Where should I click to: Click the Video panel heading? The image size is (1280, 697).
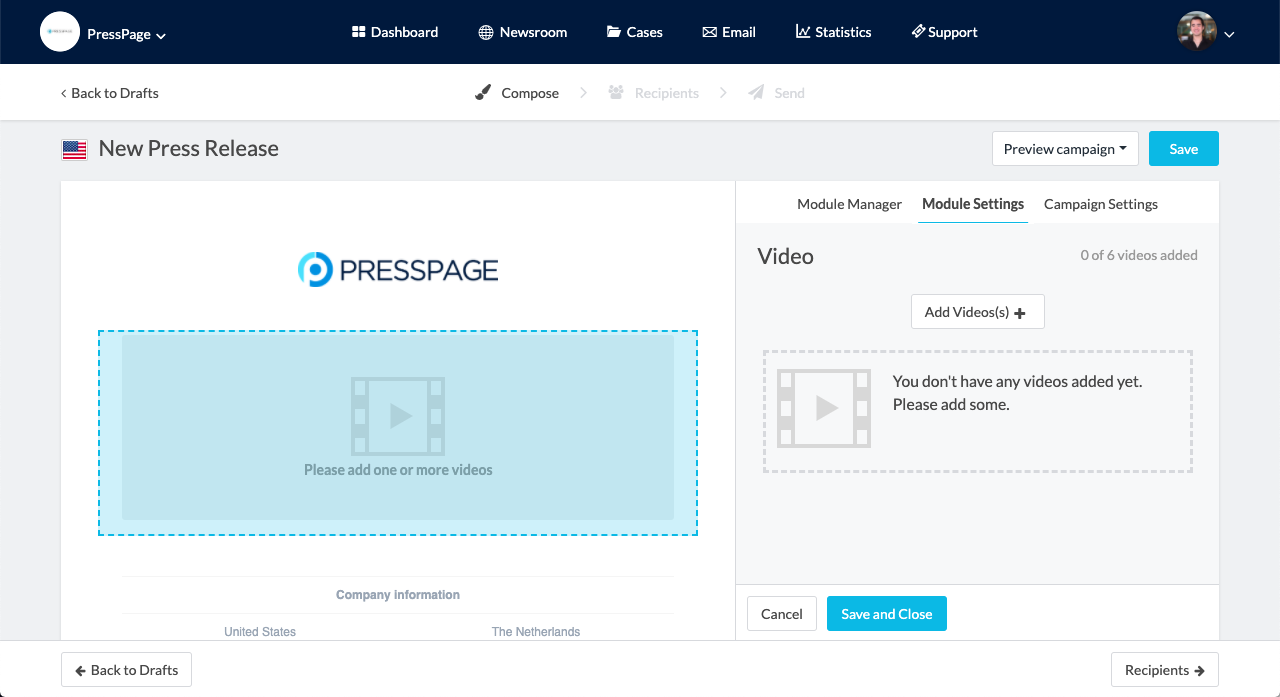786,256
